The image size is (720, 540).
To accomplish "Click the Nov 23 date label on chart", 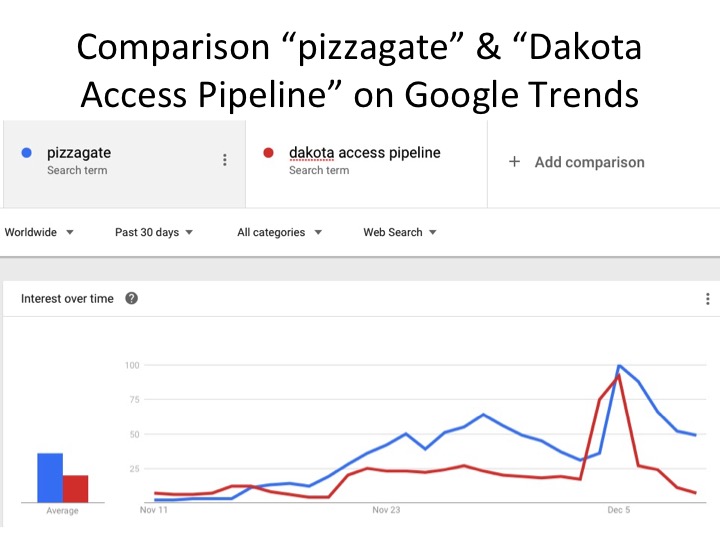I will pos(386,509).
